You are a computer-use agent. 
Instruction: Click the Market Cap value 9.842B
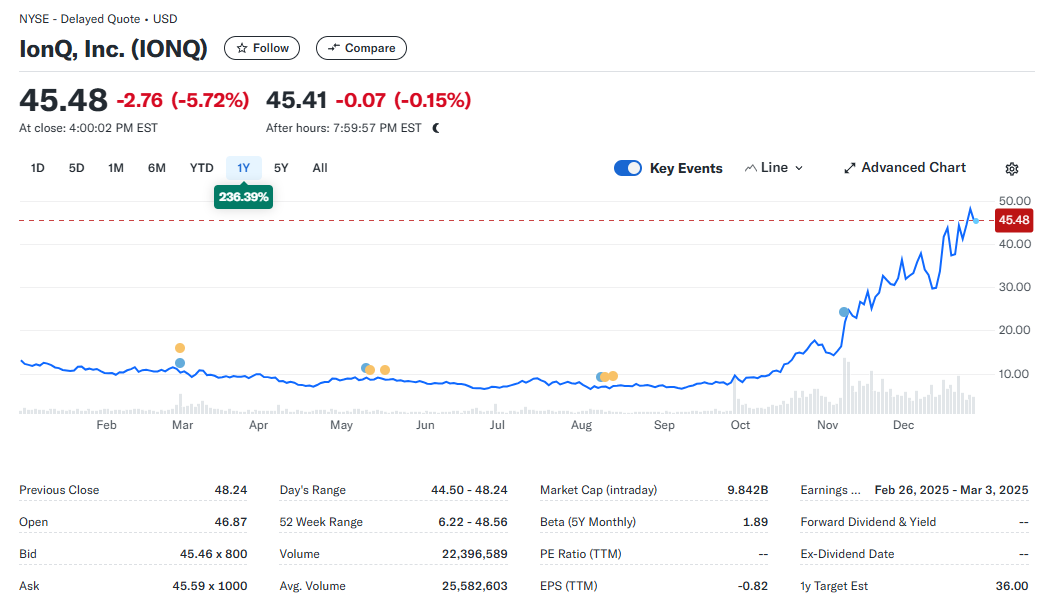click(x=748, y=490)
